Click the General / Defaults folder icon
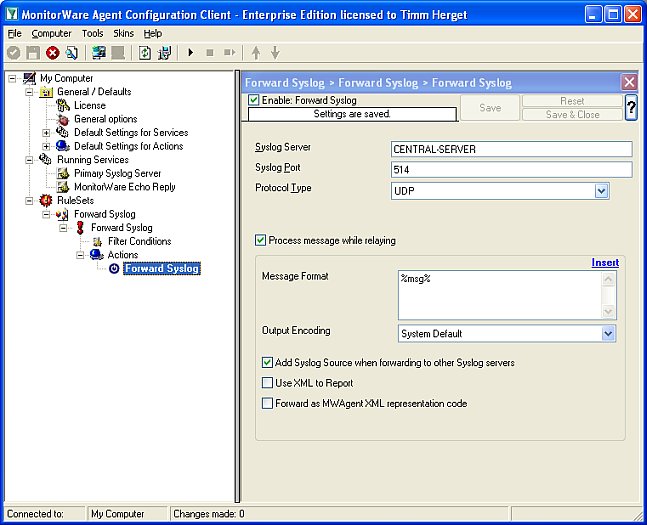This screenshot has width=647, height=525. tap(46, 92)
